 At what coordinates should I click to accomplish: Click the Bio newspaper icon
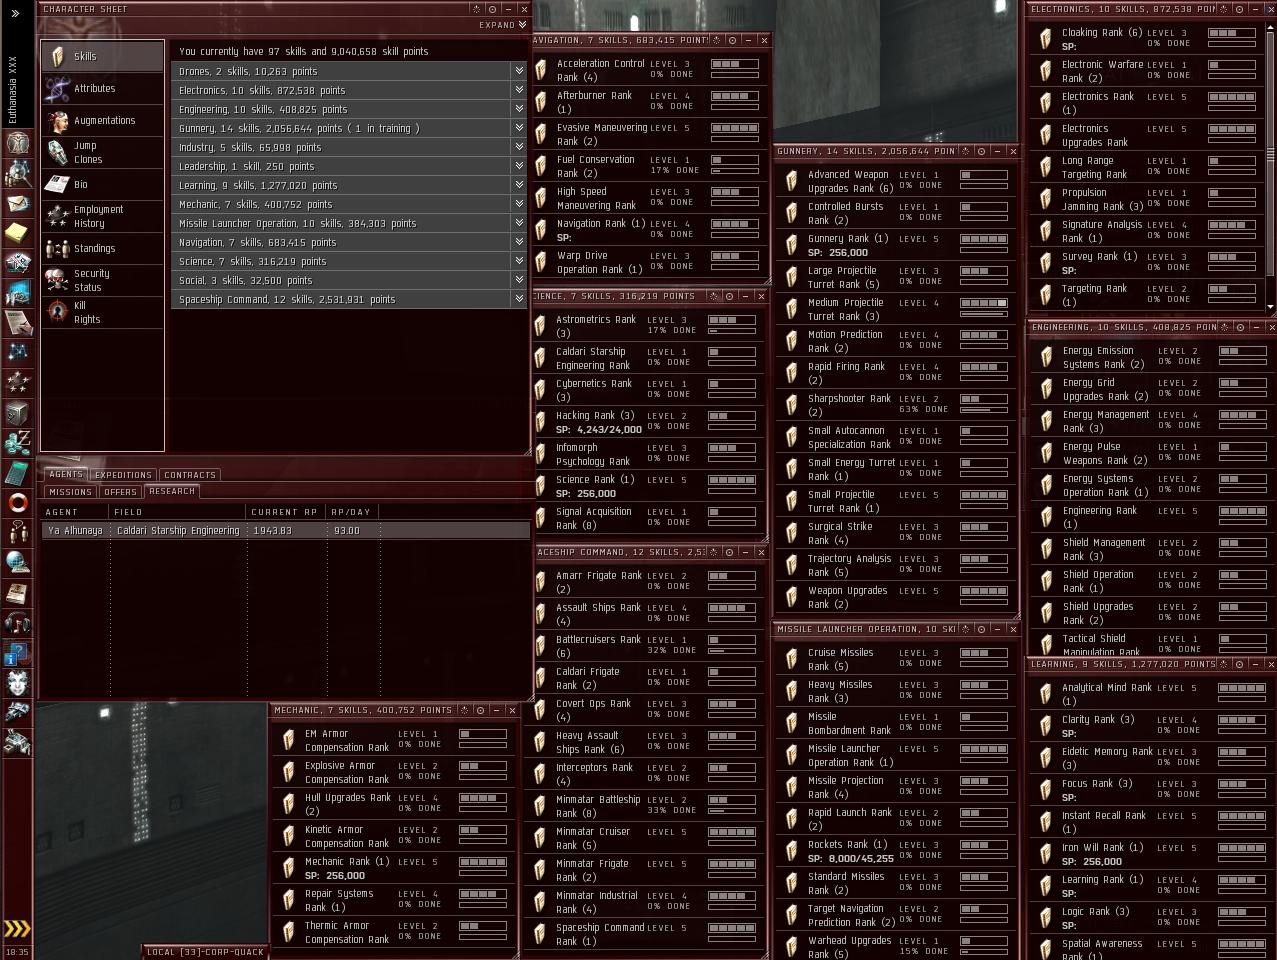[x=58, y=184]
